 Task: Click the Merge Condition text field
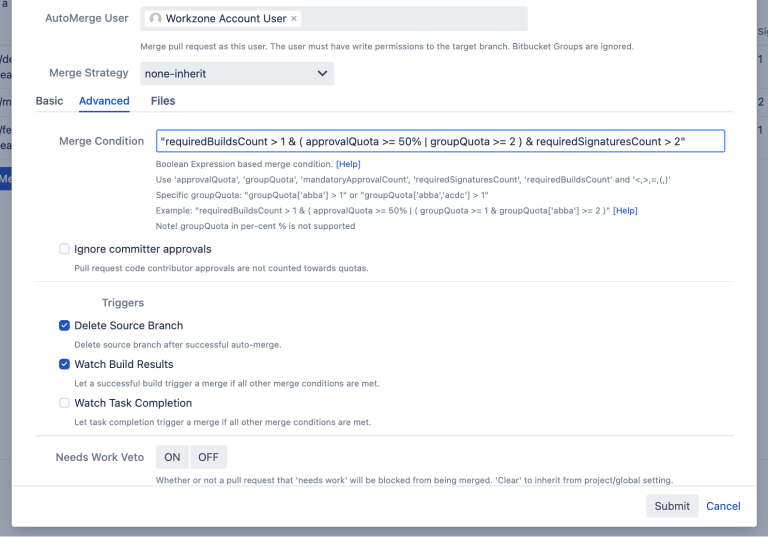click(440, 141)
